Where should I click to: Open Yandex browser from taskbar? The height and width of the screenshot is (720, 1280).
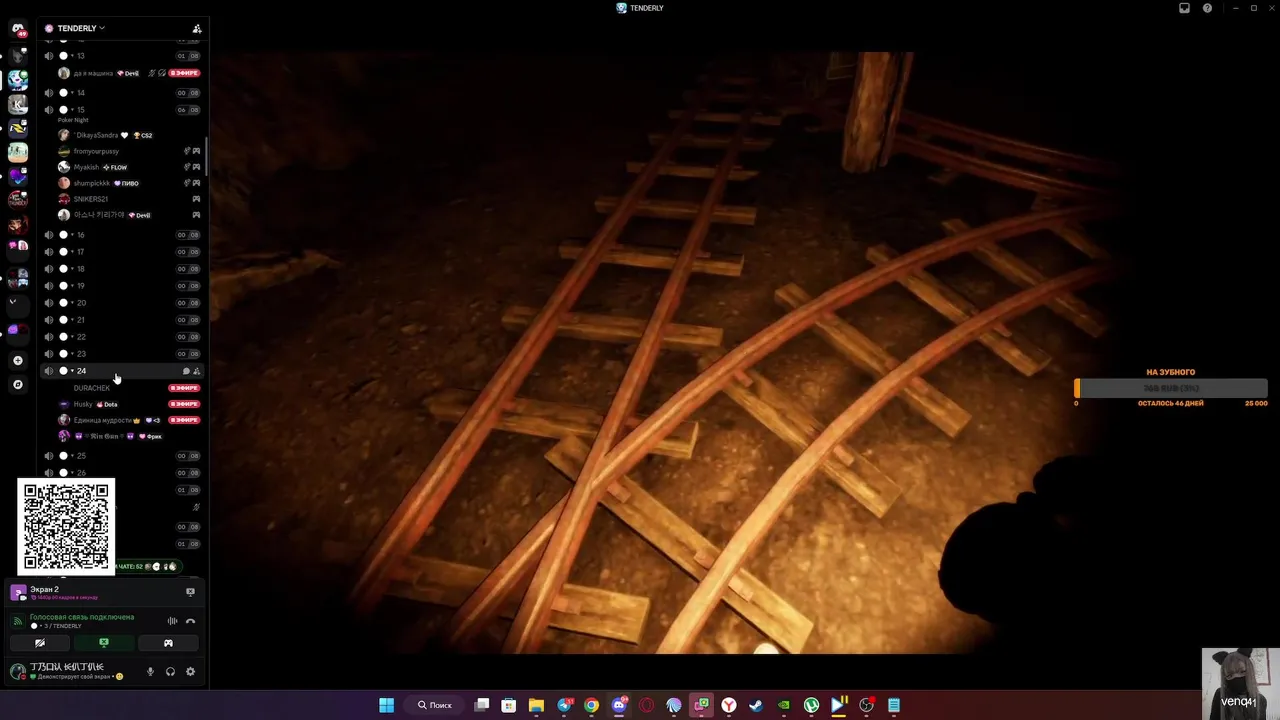[x=729, y=705]
